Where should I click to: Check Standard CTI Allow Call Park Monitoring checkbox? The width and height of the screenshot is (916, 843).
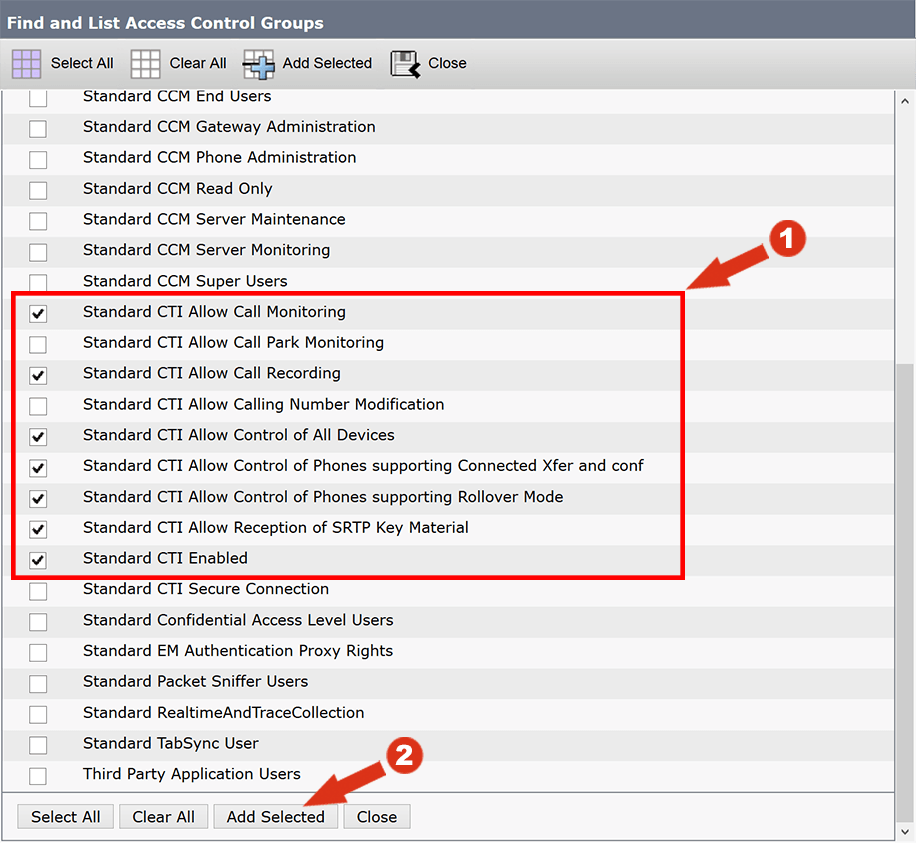pos(38,345)
